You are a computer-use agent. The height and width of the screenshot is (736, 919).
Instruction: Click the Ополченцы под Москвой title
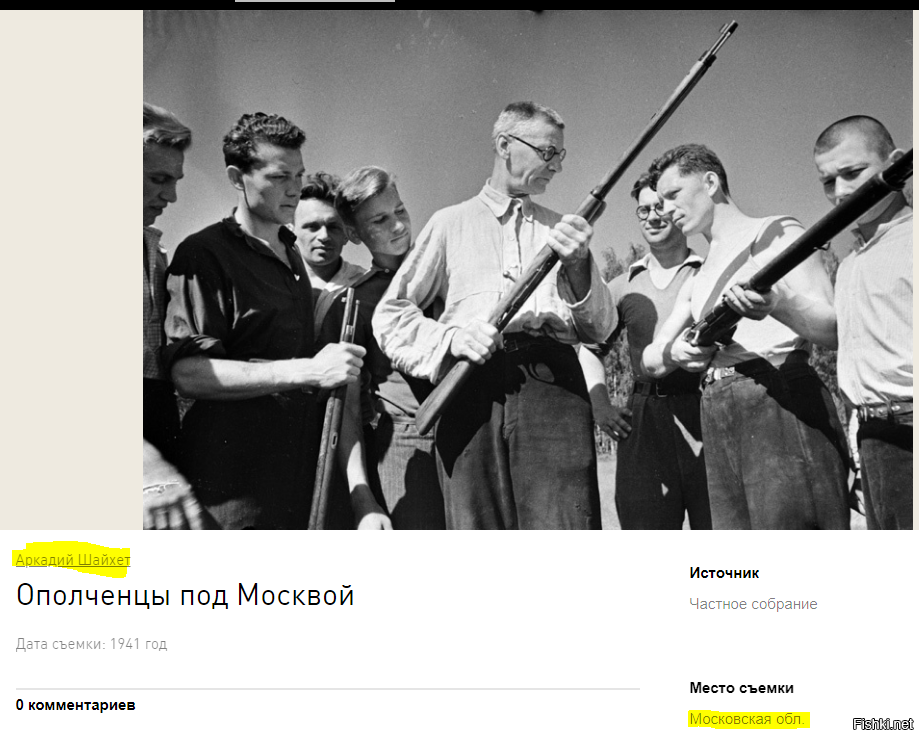click(x=185, y=595)
